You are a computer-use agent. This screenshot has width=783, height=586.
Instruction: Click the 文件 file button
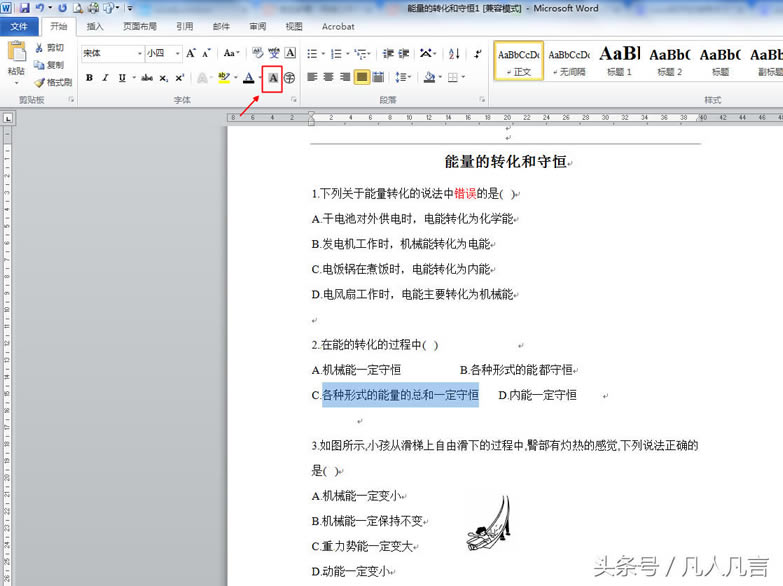(x=19, y=27)
